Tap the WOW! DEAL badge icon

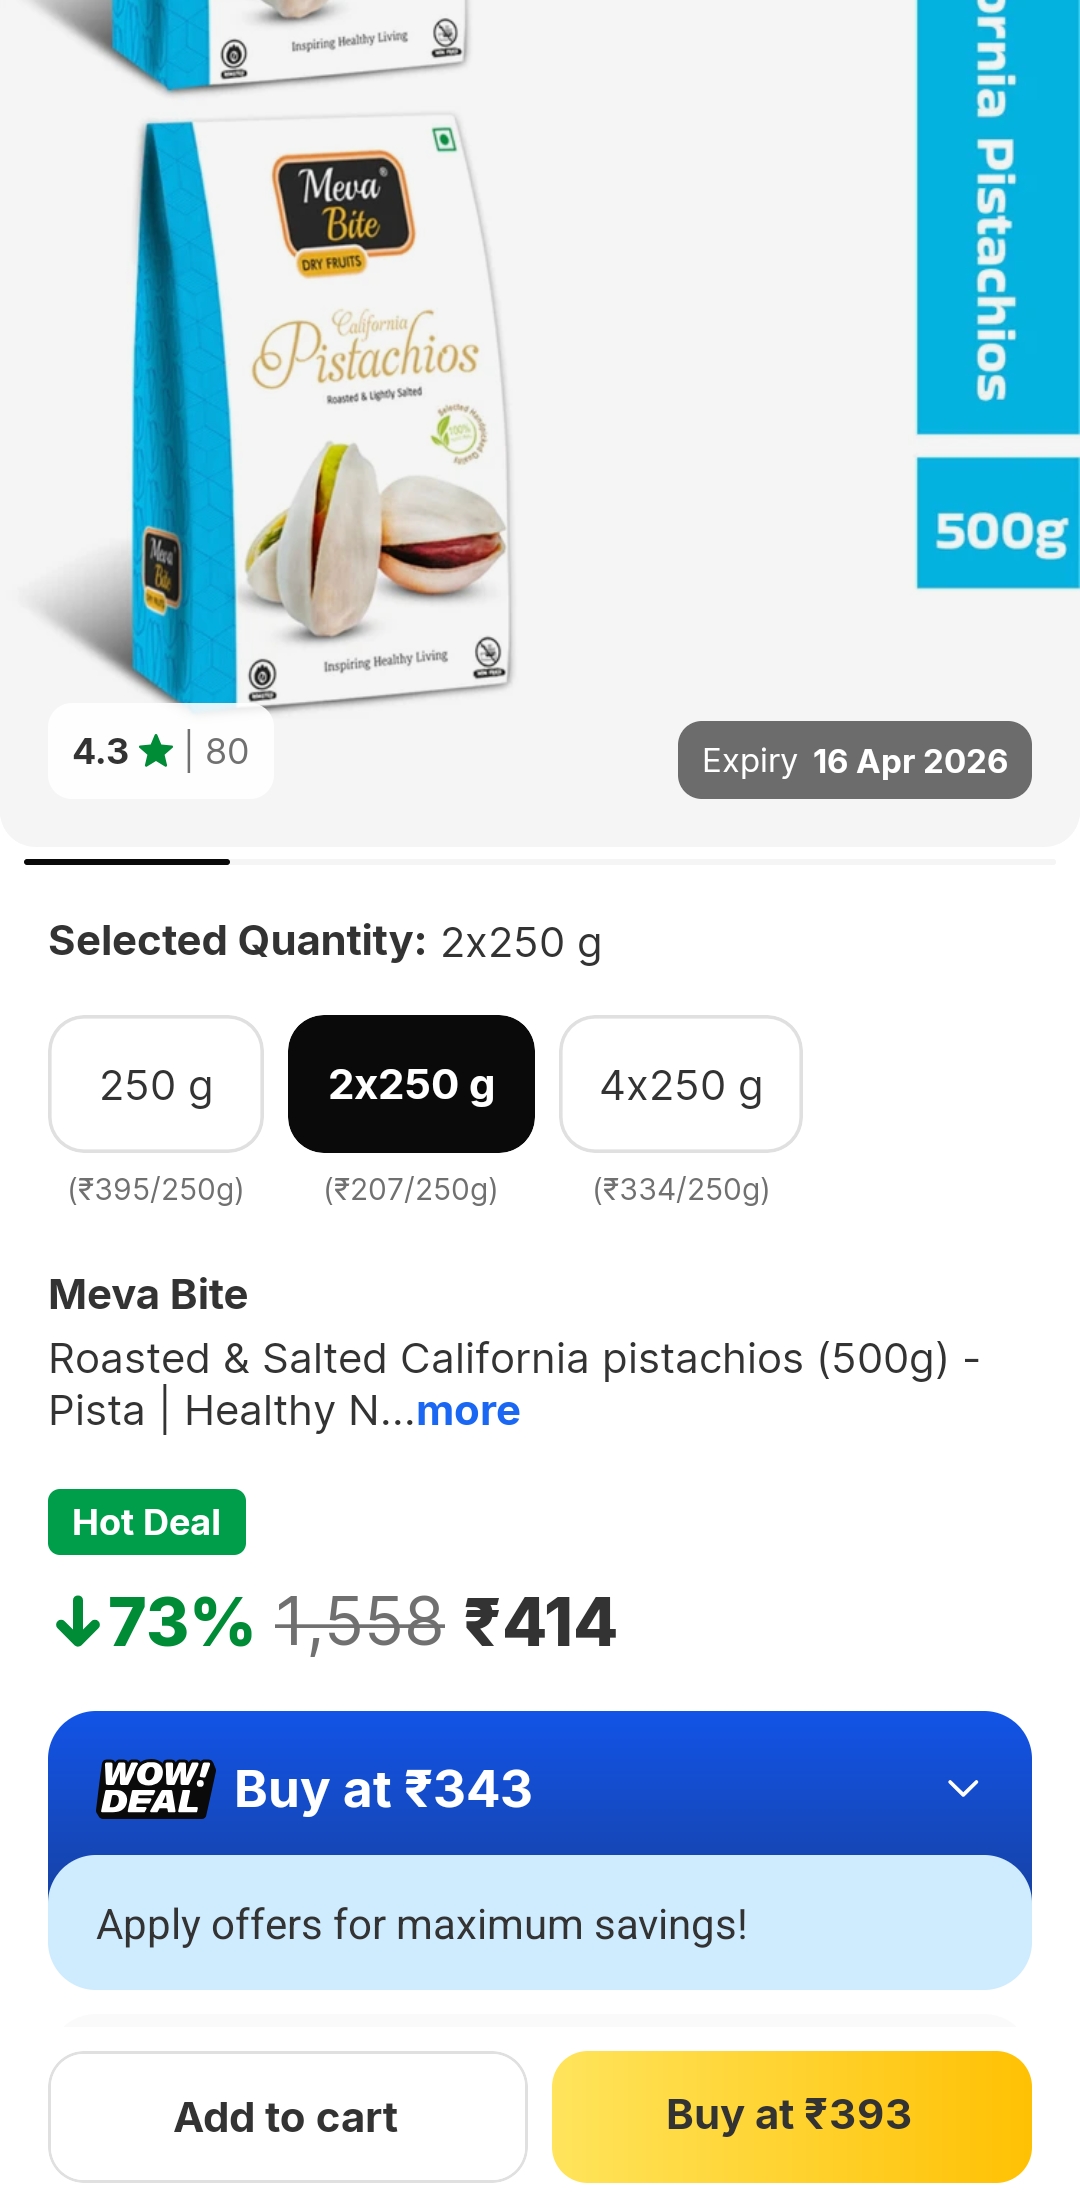(156, 1788)
